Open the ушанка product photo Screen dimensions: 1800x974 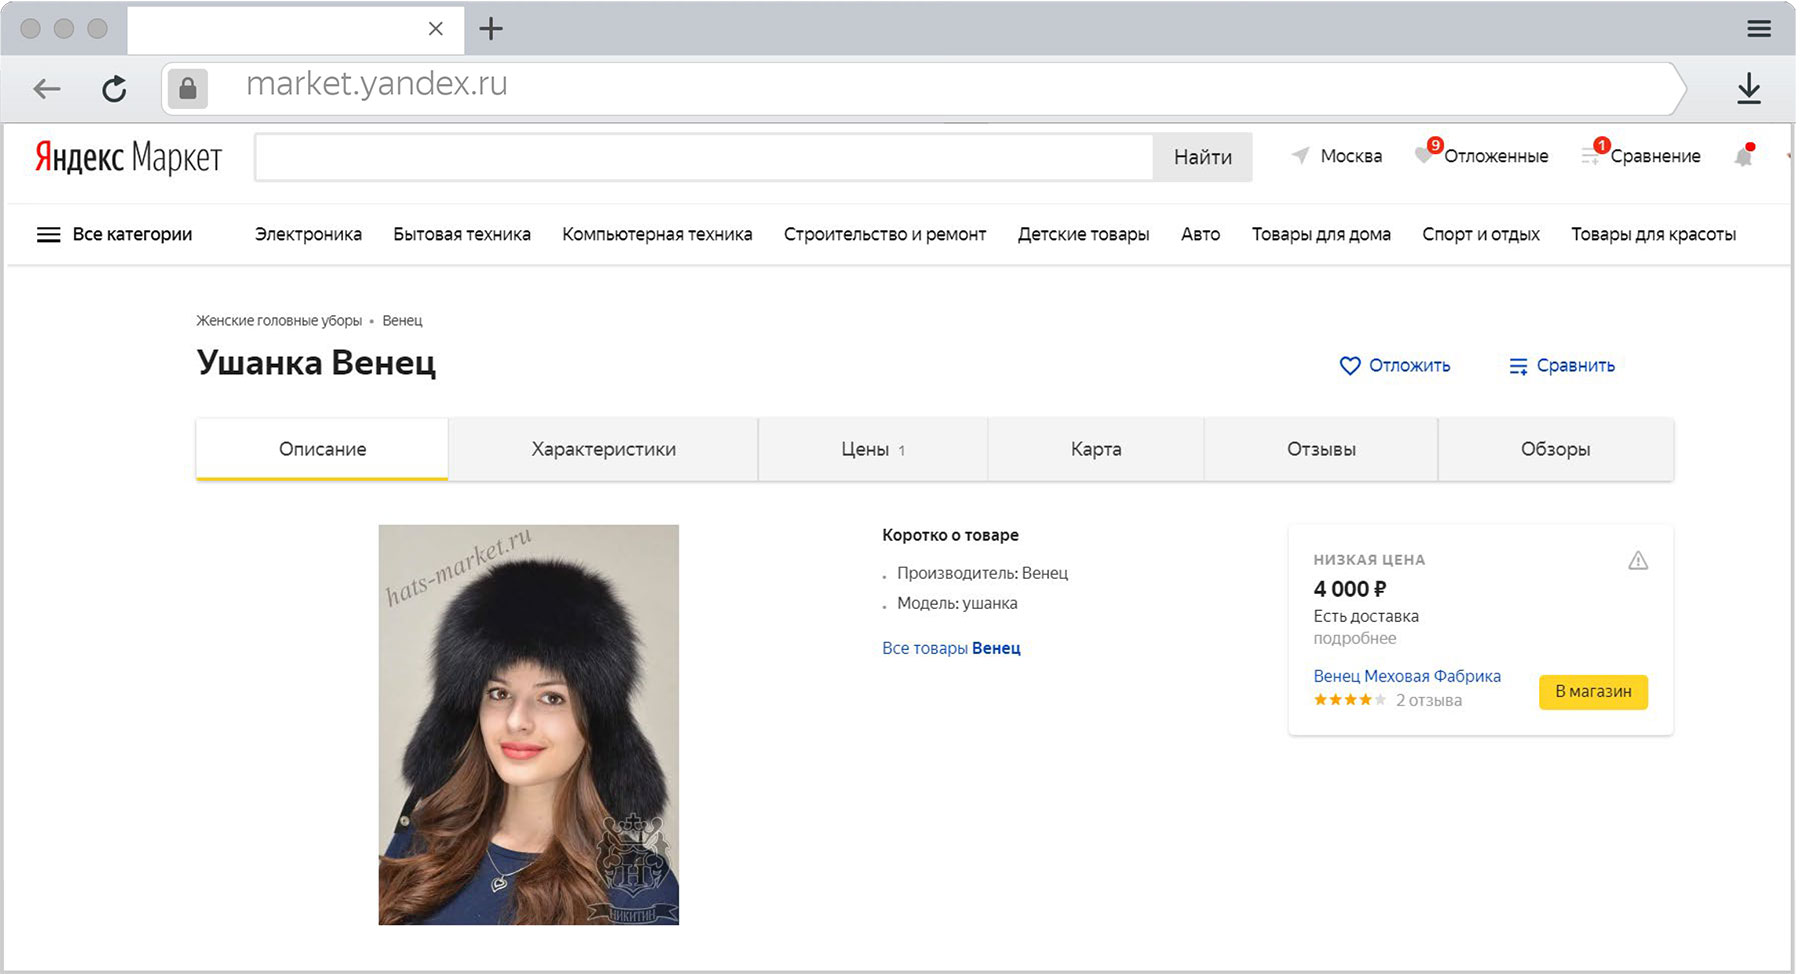528,725
